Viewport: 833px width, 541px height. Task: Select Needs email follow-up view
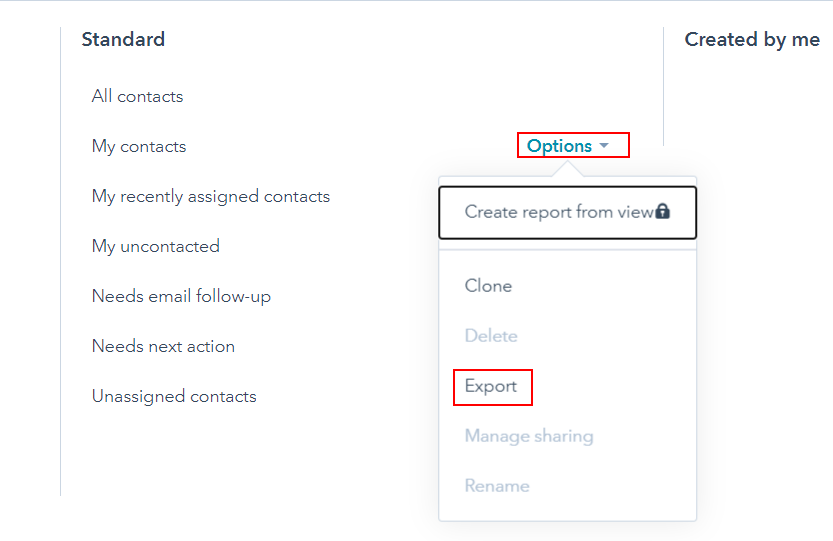[x=181, y=296]
